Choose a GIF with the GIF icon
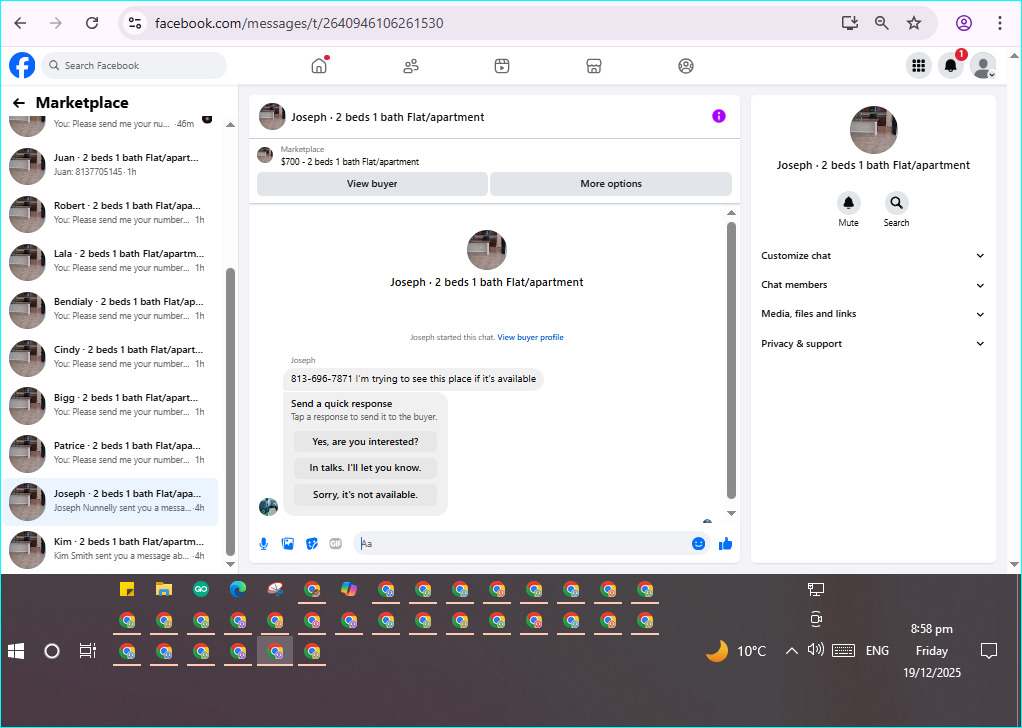The height and width of the screenshot is (728, 1022). tap(336, 544)
